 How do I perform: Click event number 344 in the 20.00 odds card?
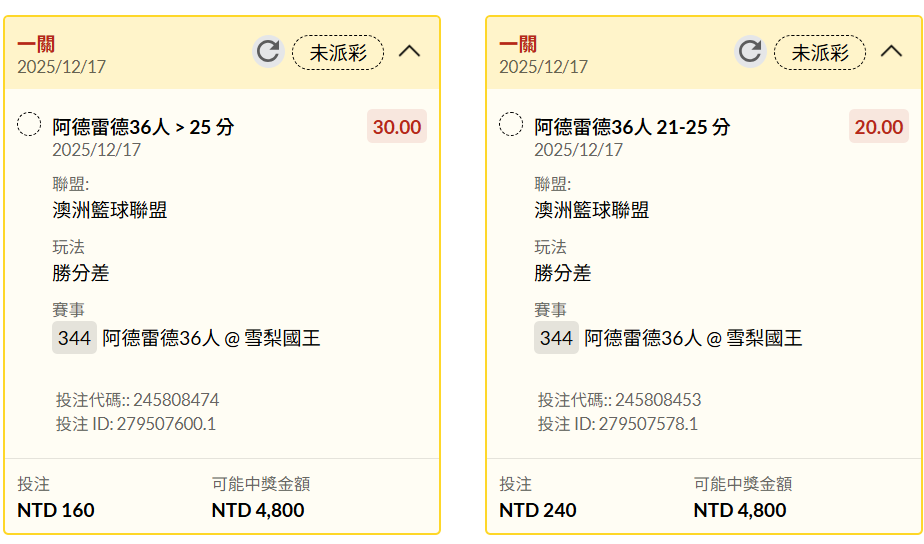point(556,338)
